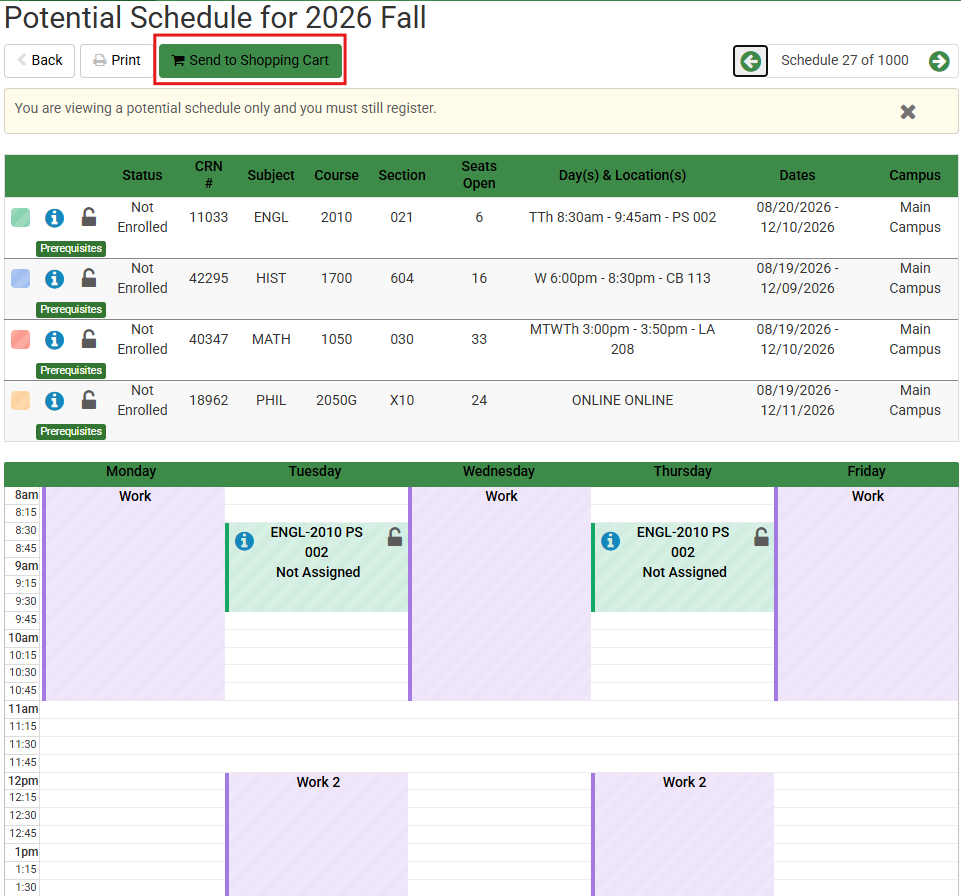Click 'ONLINE ONLINE' location text
Image resolution: width=961 pixels, height=896 pixels.
tap(622, 400)
